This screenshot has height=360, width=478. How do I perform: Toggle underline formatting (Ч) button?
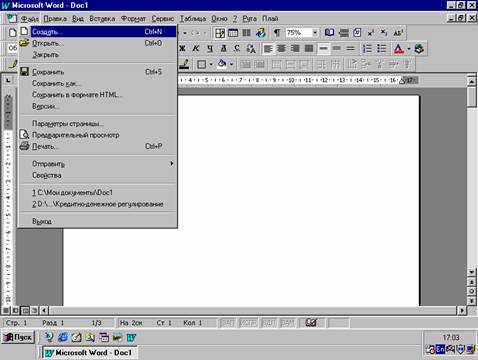210,49
